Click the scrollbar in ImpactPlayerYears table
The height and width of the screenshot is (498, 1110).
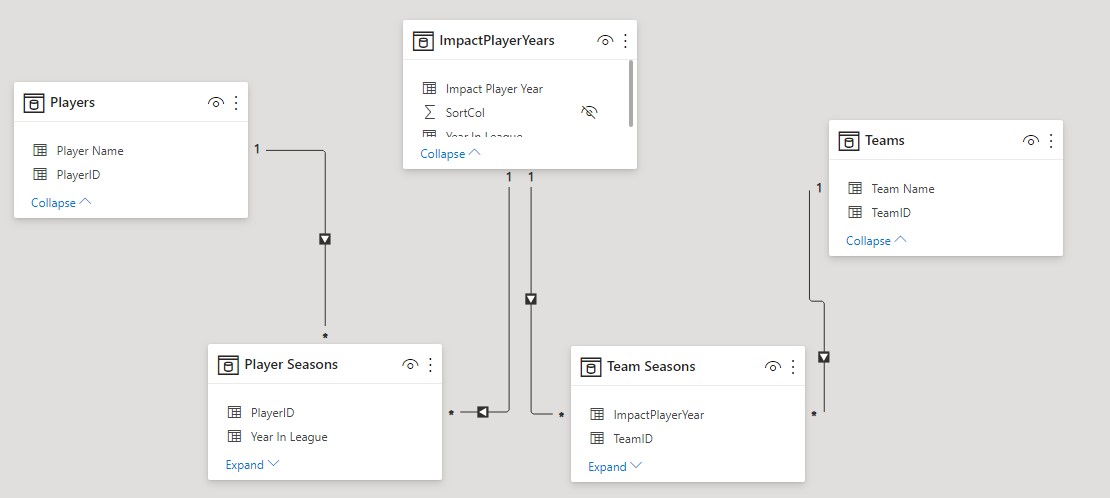(x=630, y=94)
